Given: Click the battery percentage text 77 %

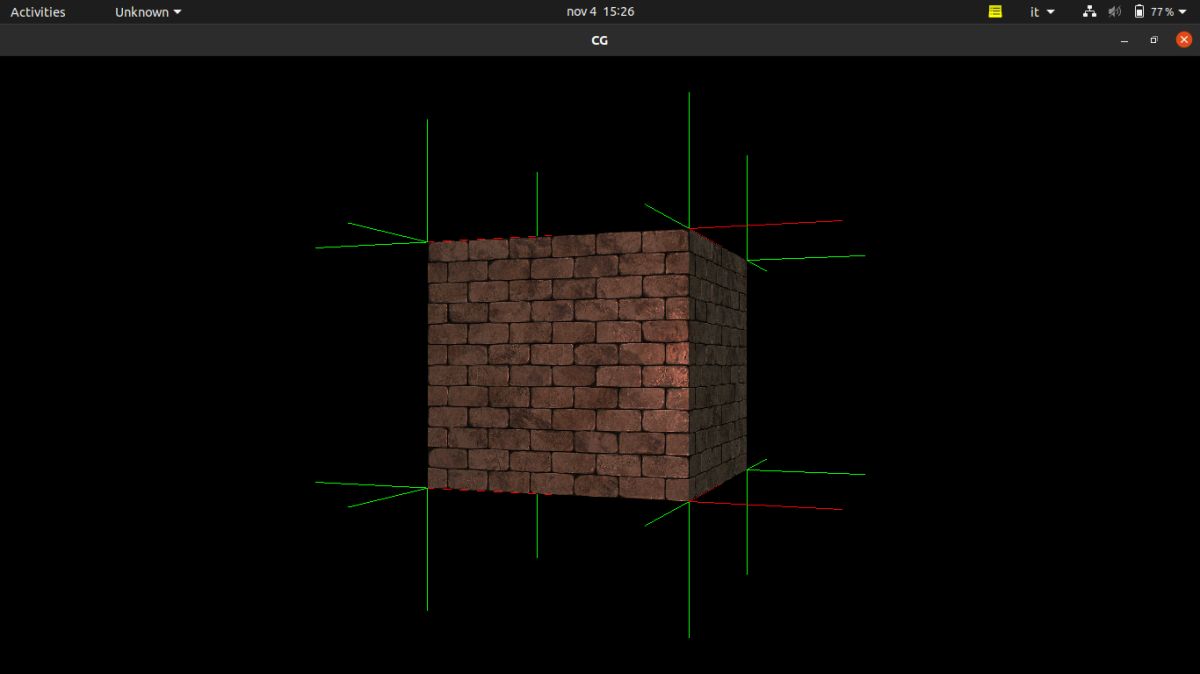Looking at the screenshot, I should (x=1162, y=12).
